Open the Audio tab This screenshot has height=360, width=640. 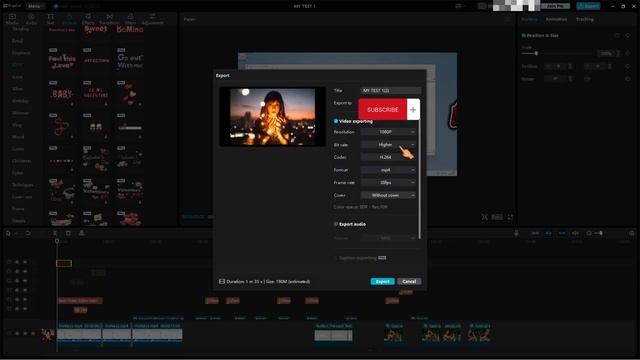(x=31, y=19)
